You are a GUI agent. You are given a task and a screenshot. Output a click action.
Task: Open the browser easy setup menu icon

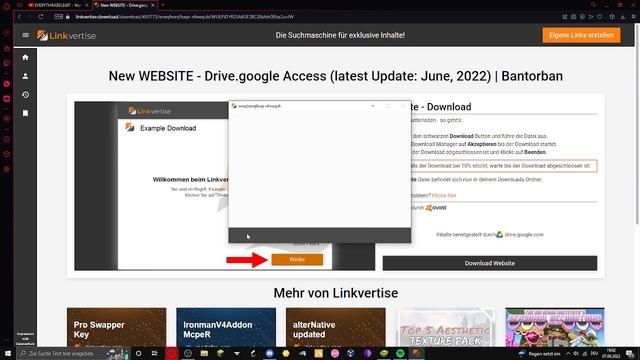tap(633, 17)
